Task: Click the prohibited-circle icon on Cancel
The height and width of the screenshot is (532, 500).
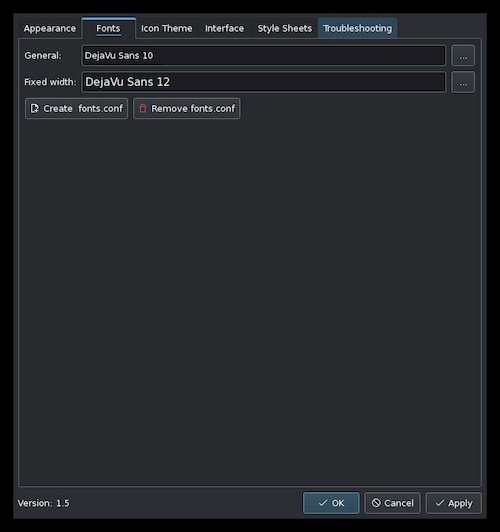Action: [x=376, y=503]
